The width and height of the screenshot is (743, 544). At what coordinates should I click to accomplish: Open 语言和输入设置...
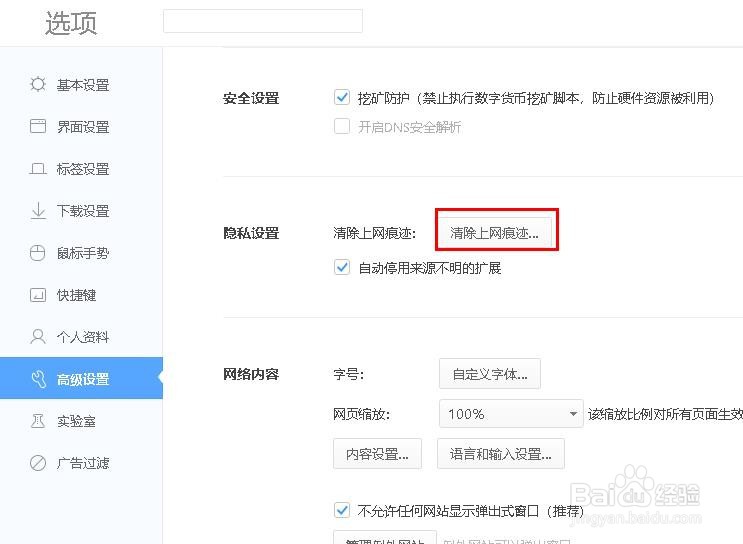coord(500,454)
